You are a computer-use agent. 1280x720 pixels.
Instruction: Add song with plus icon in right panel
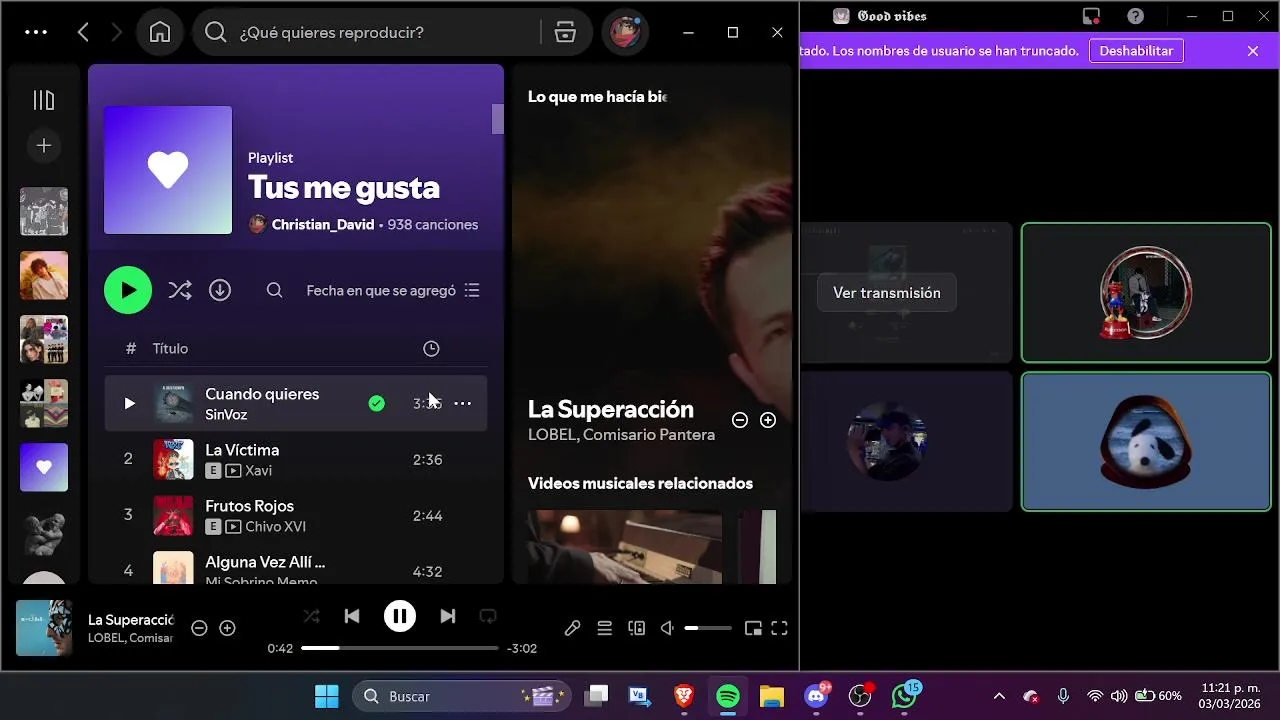[x=768, y=420]
